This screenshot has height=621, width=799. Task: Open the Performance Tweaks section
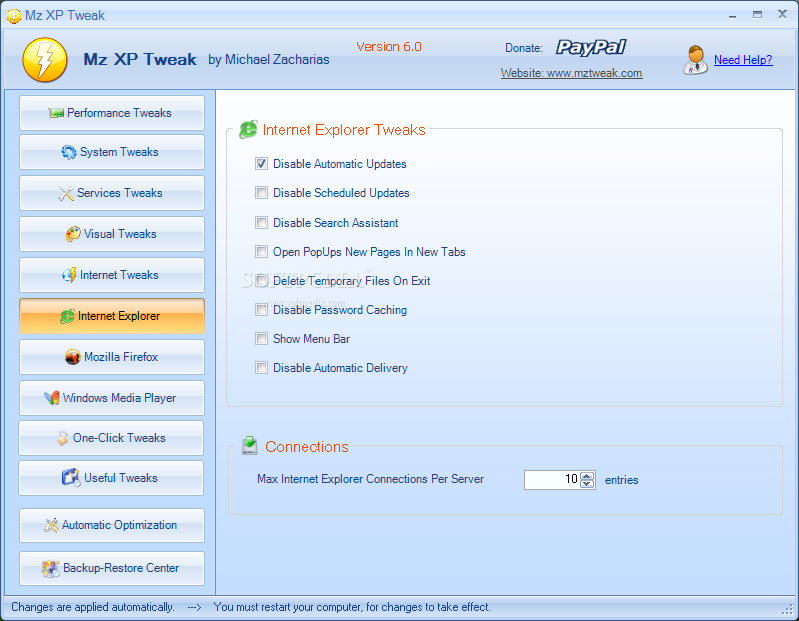[x=112, y=113]
